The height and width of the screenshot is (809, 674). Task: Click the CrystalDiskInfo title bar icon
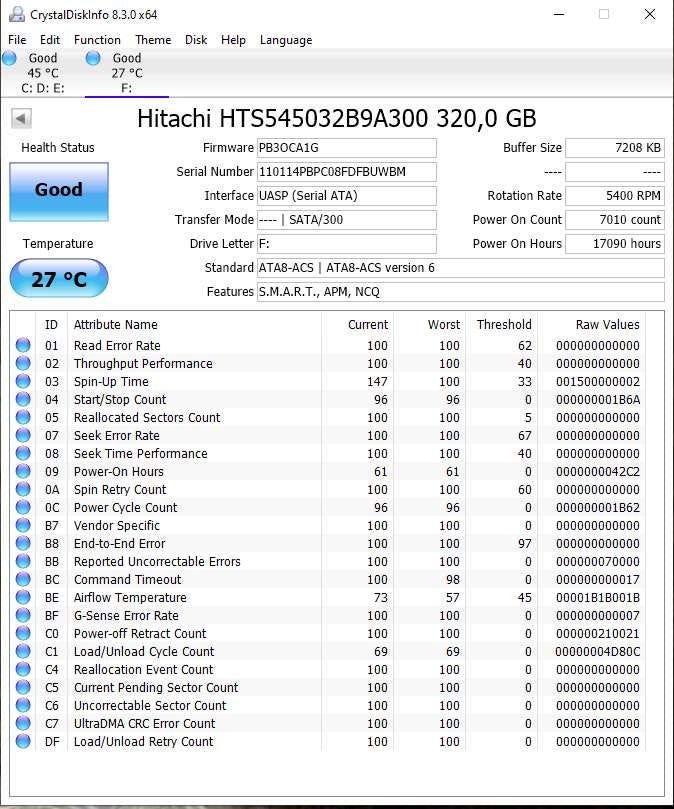click(17, 14)
